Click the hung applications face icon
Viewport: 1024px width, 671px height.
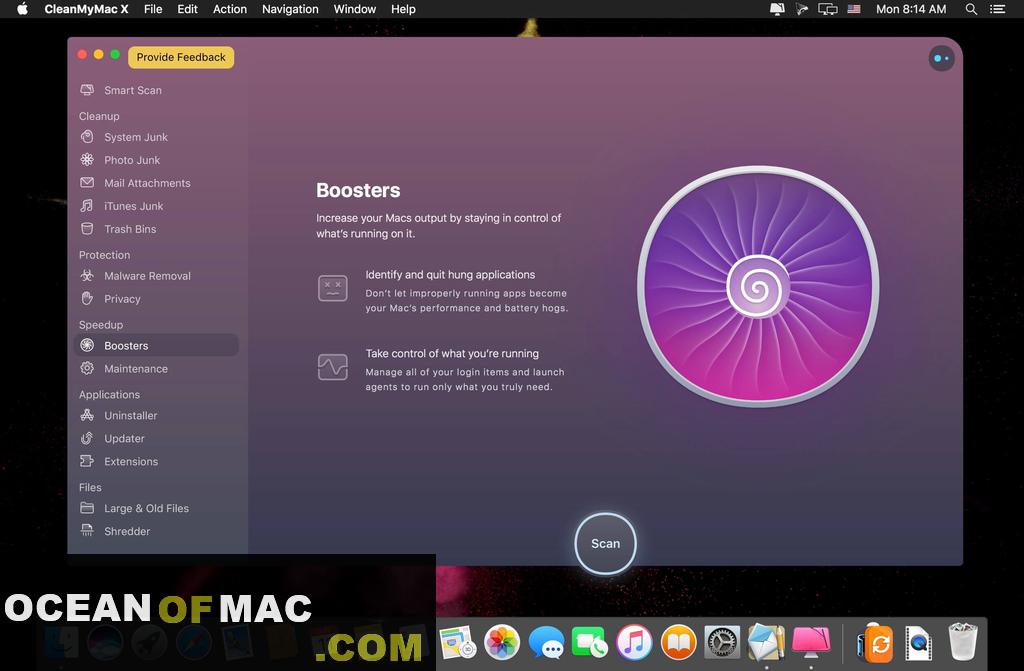tap(332, 288)
